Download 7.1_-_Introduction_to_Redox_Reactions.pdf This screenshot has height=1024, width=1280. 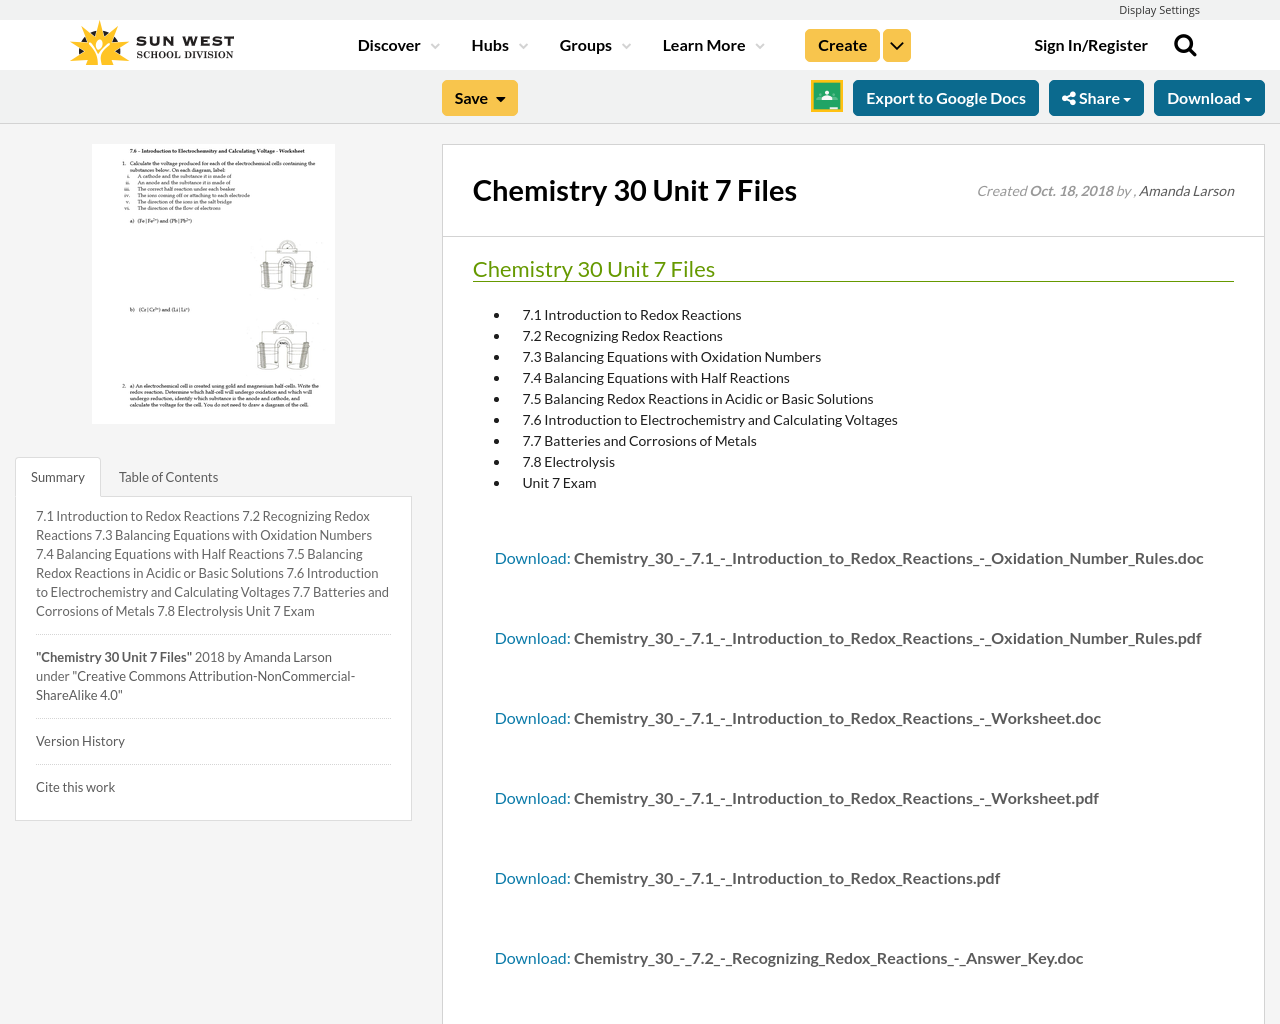[x=747, y=878]
